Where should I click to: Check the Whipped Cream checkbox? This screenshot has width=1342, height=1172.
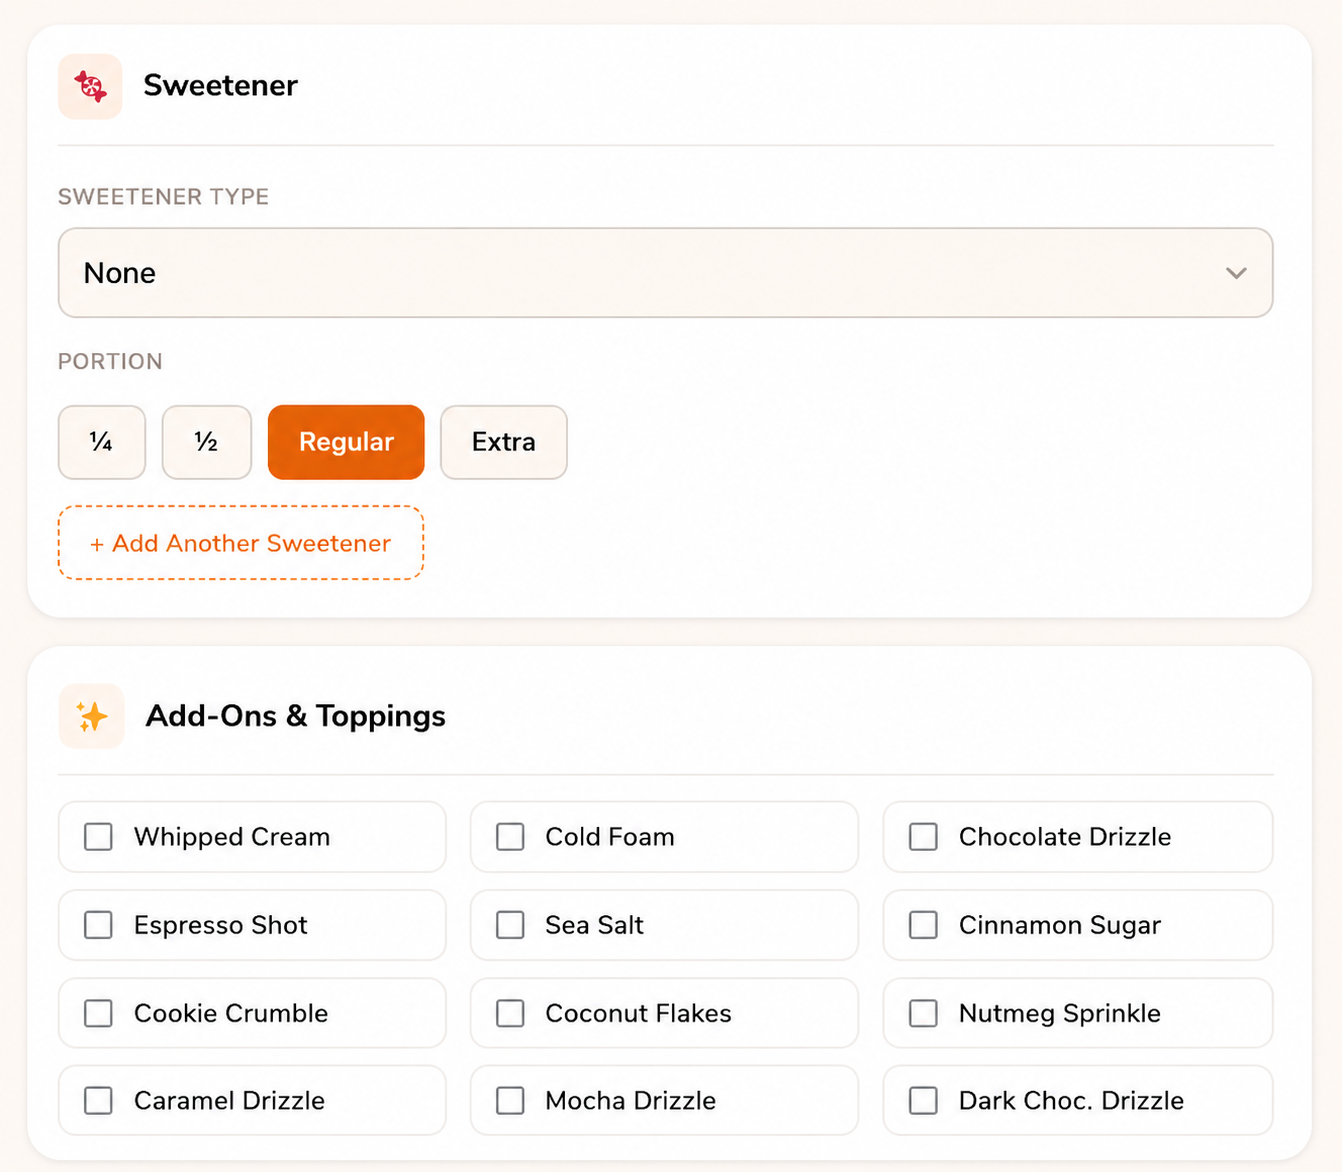point(98,837)
